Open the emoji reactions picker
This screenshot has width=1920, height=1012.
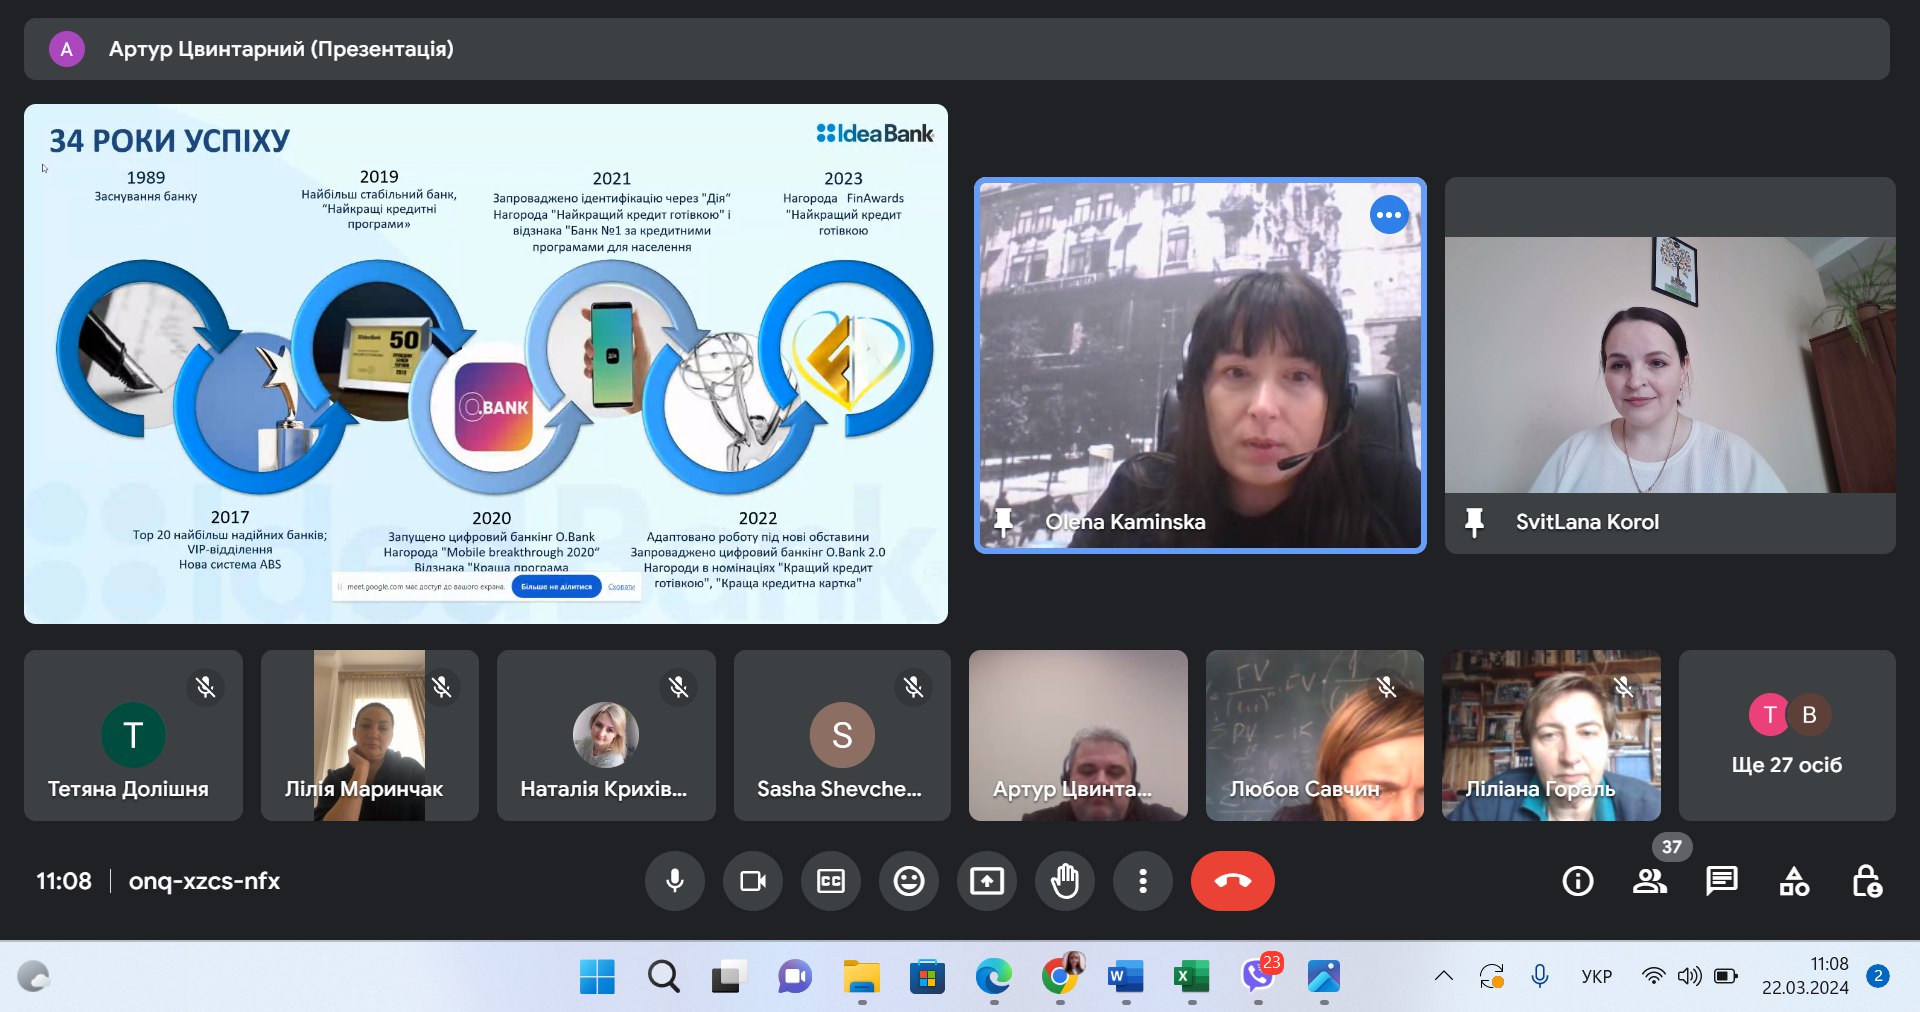pyautogui.click(x=909, y=881)
